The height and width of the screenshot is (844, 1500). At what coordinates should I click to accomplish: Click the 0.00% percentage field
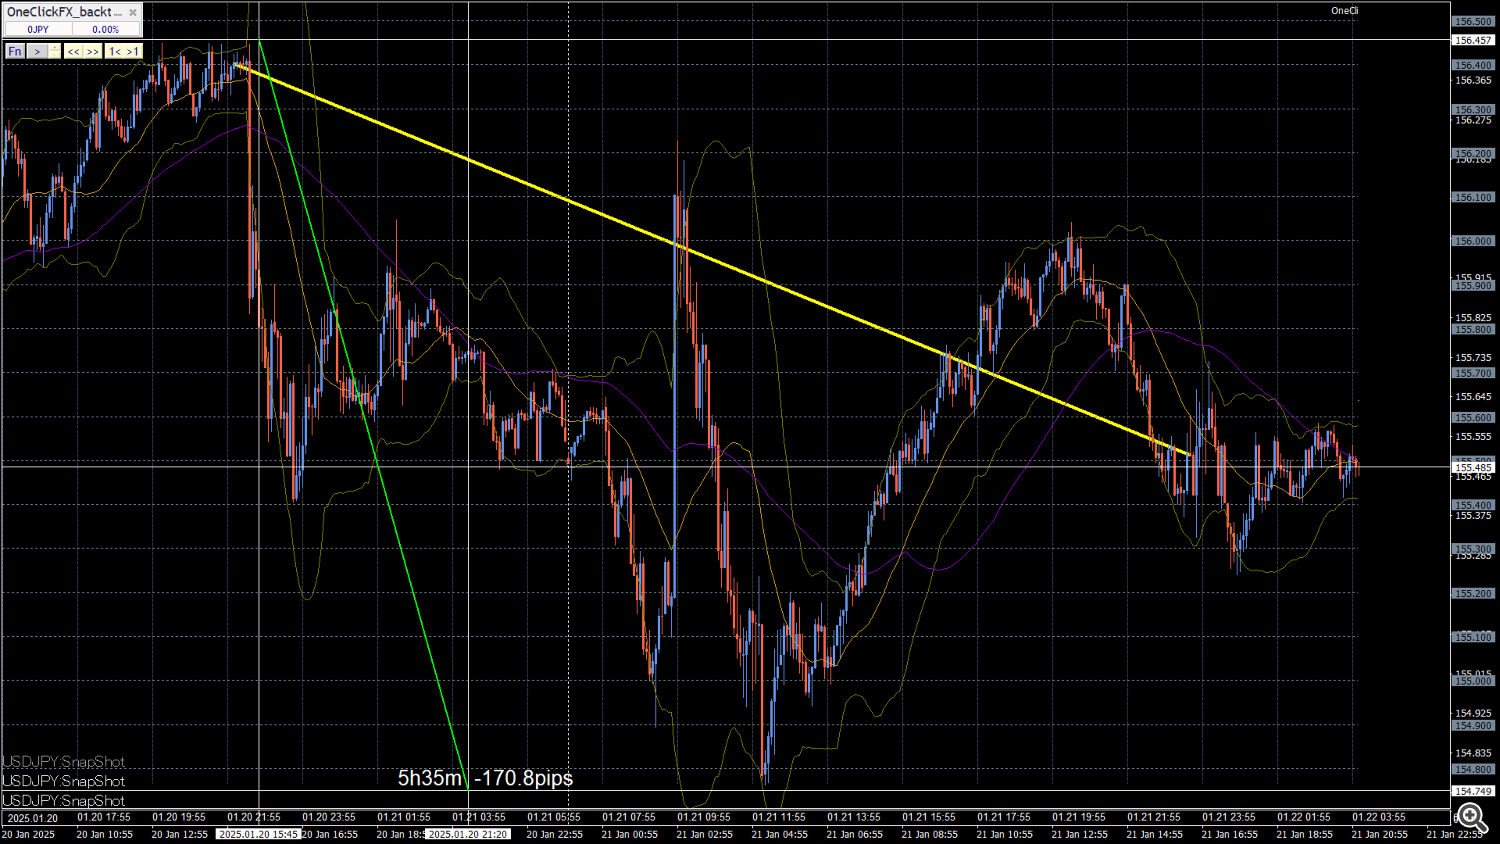105,30
